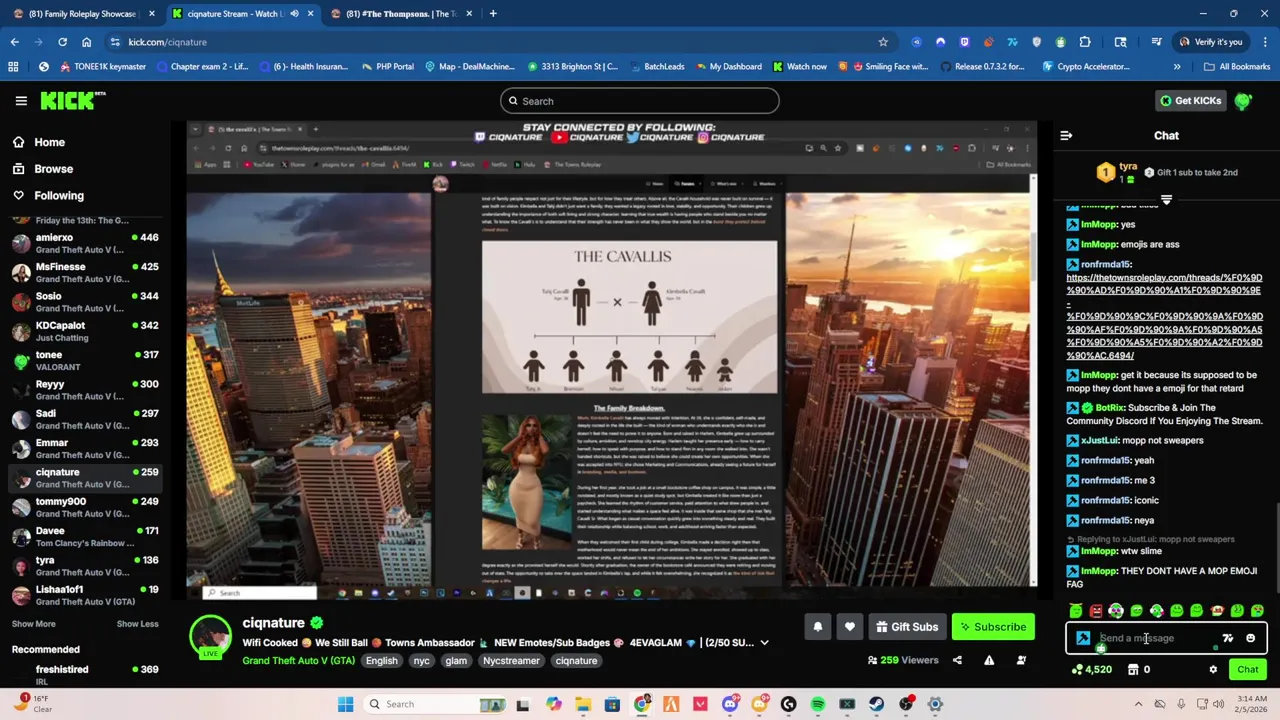This screenshot has height=720, width=1280.
Task: Open freshistired recommended channel
Action: click(x=85, y=675)
